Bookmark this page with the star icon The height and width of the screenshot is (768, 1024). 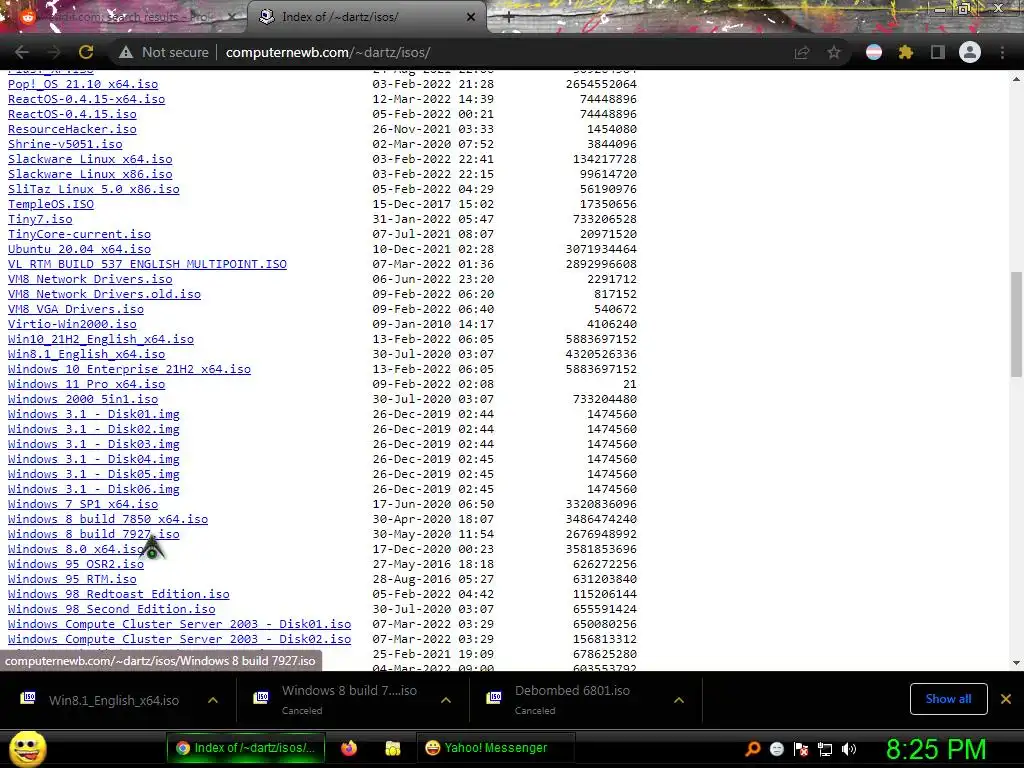[x=834, y=52]
